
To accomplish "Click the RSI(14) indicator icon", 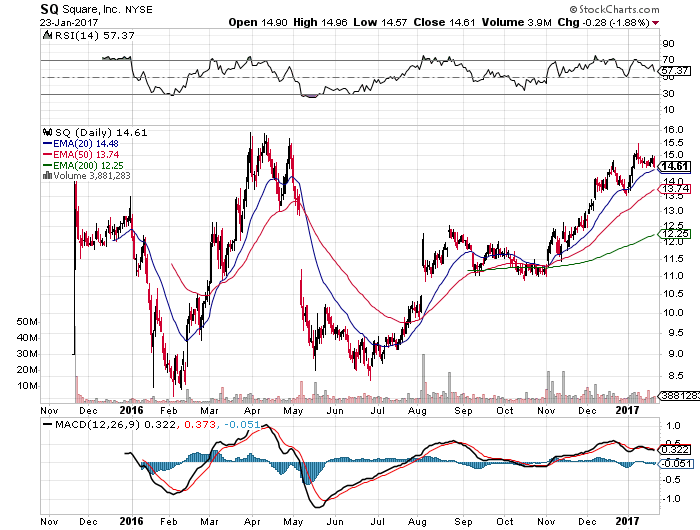I will (x=47, y=35).
